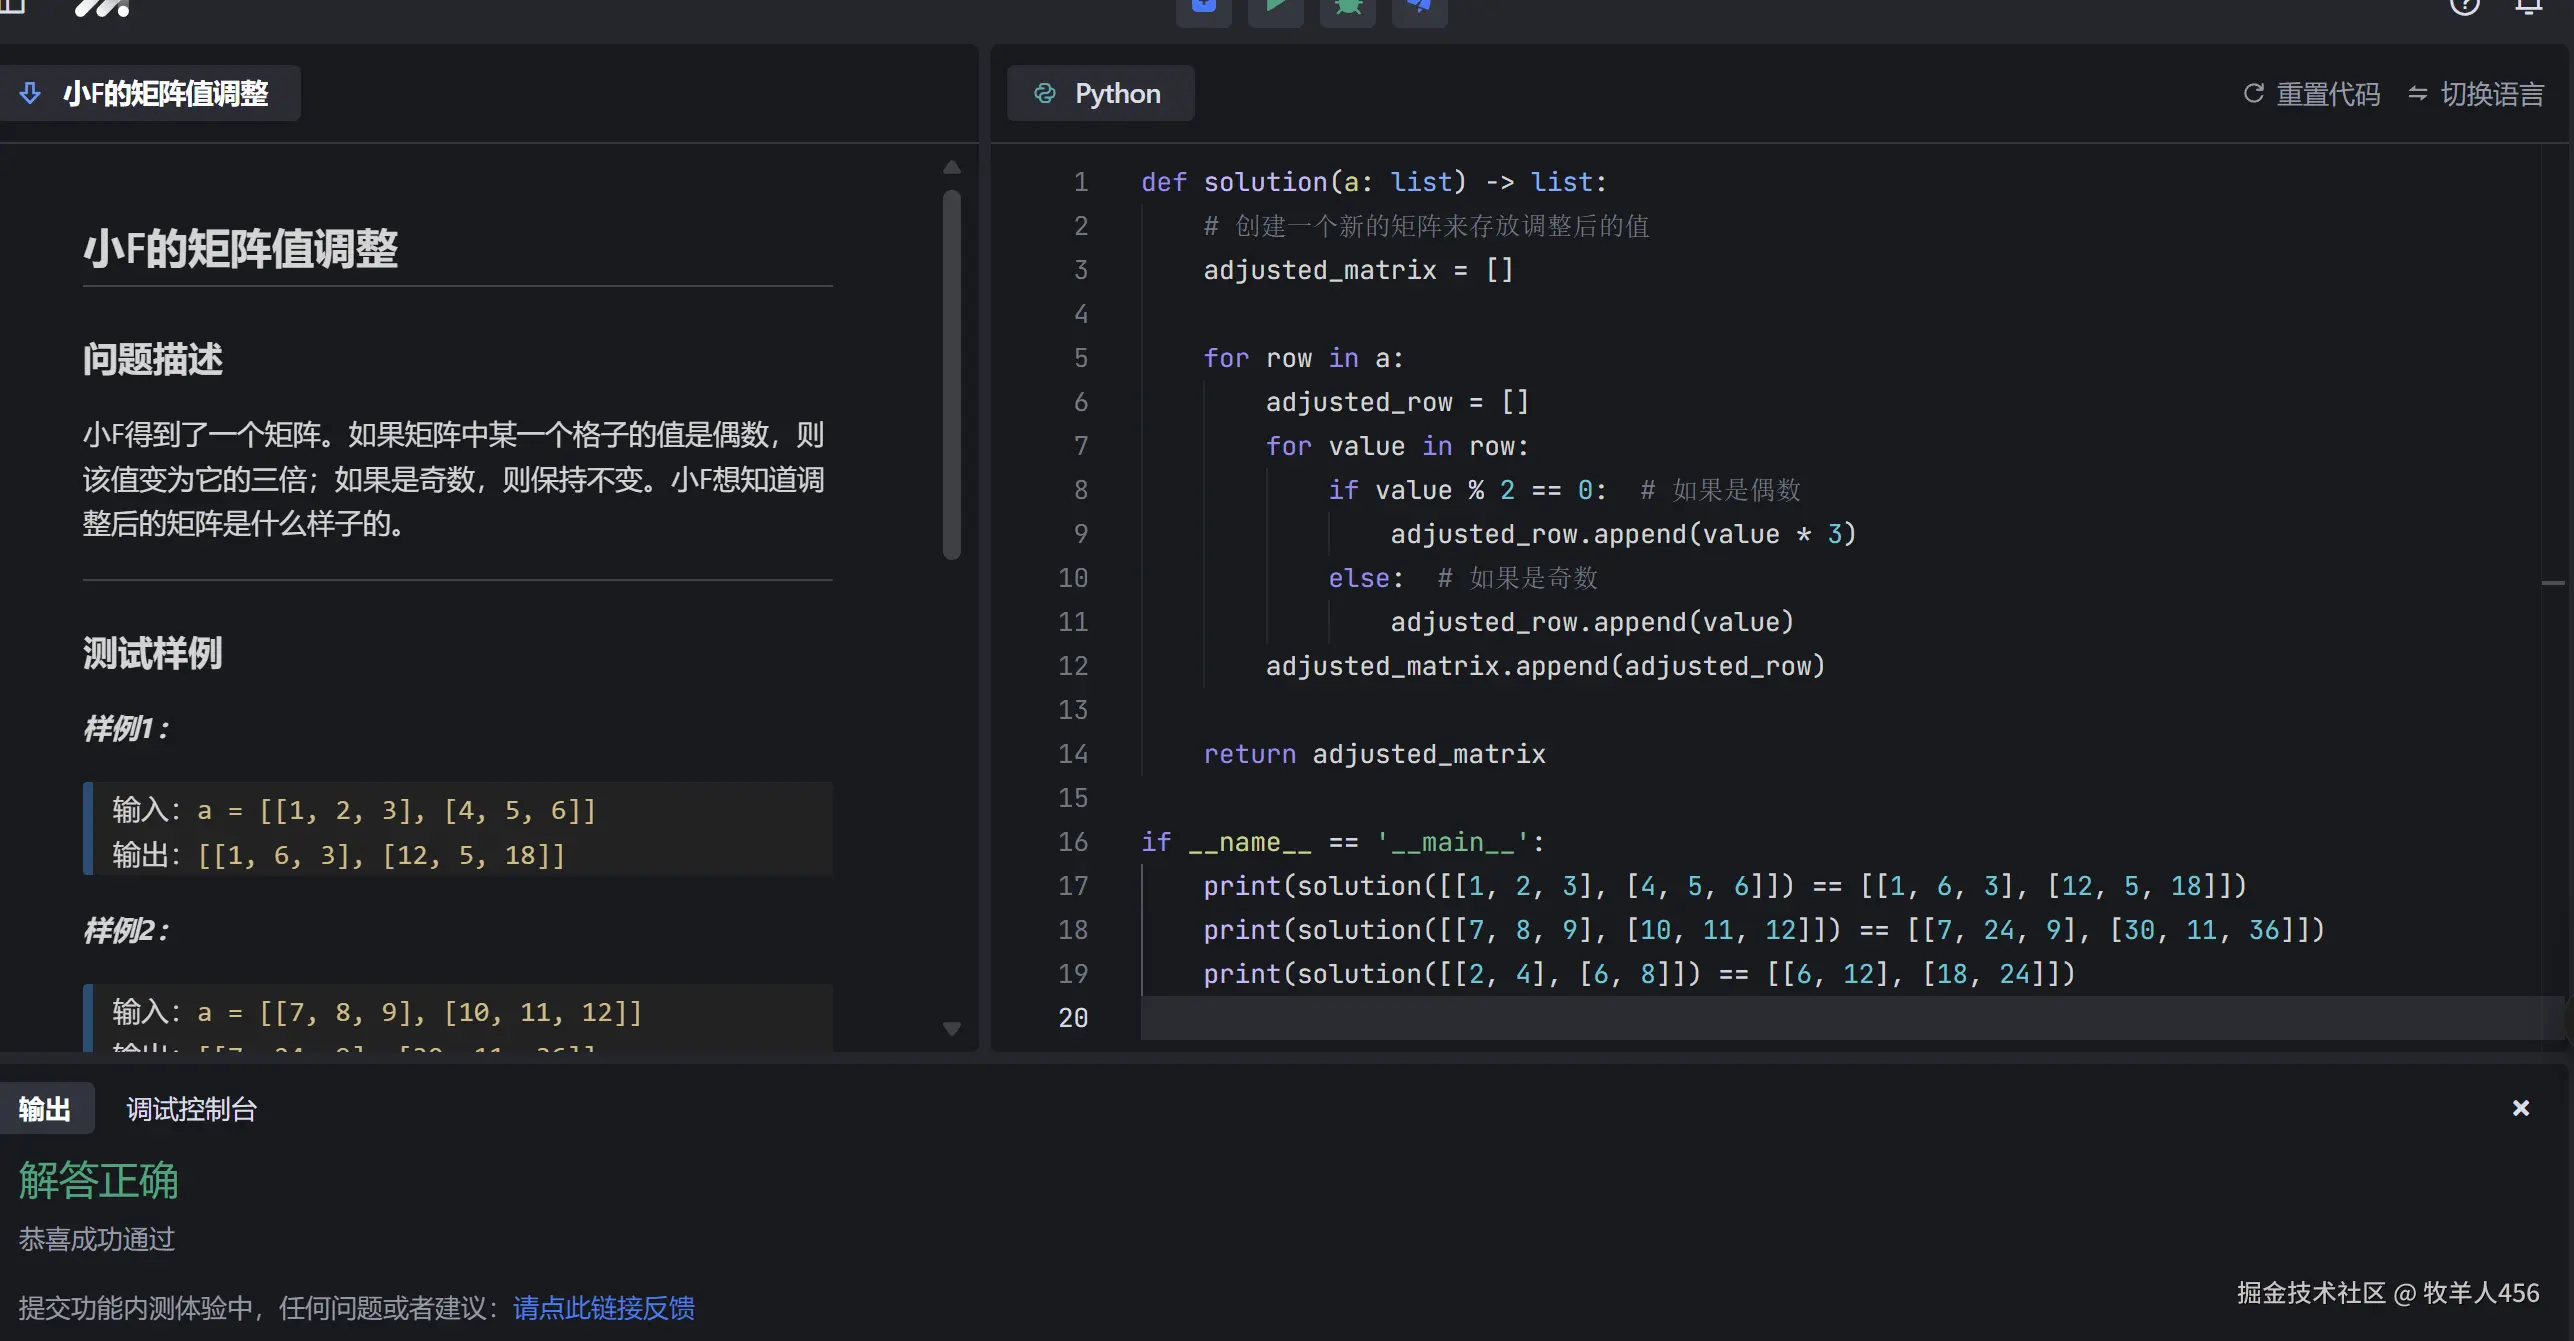Click the blue Submit rocket icon
Image resolution: width=2574 pixels, height=1341 pixels.
1419,8
